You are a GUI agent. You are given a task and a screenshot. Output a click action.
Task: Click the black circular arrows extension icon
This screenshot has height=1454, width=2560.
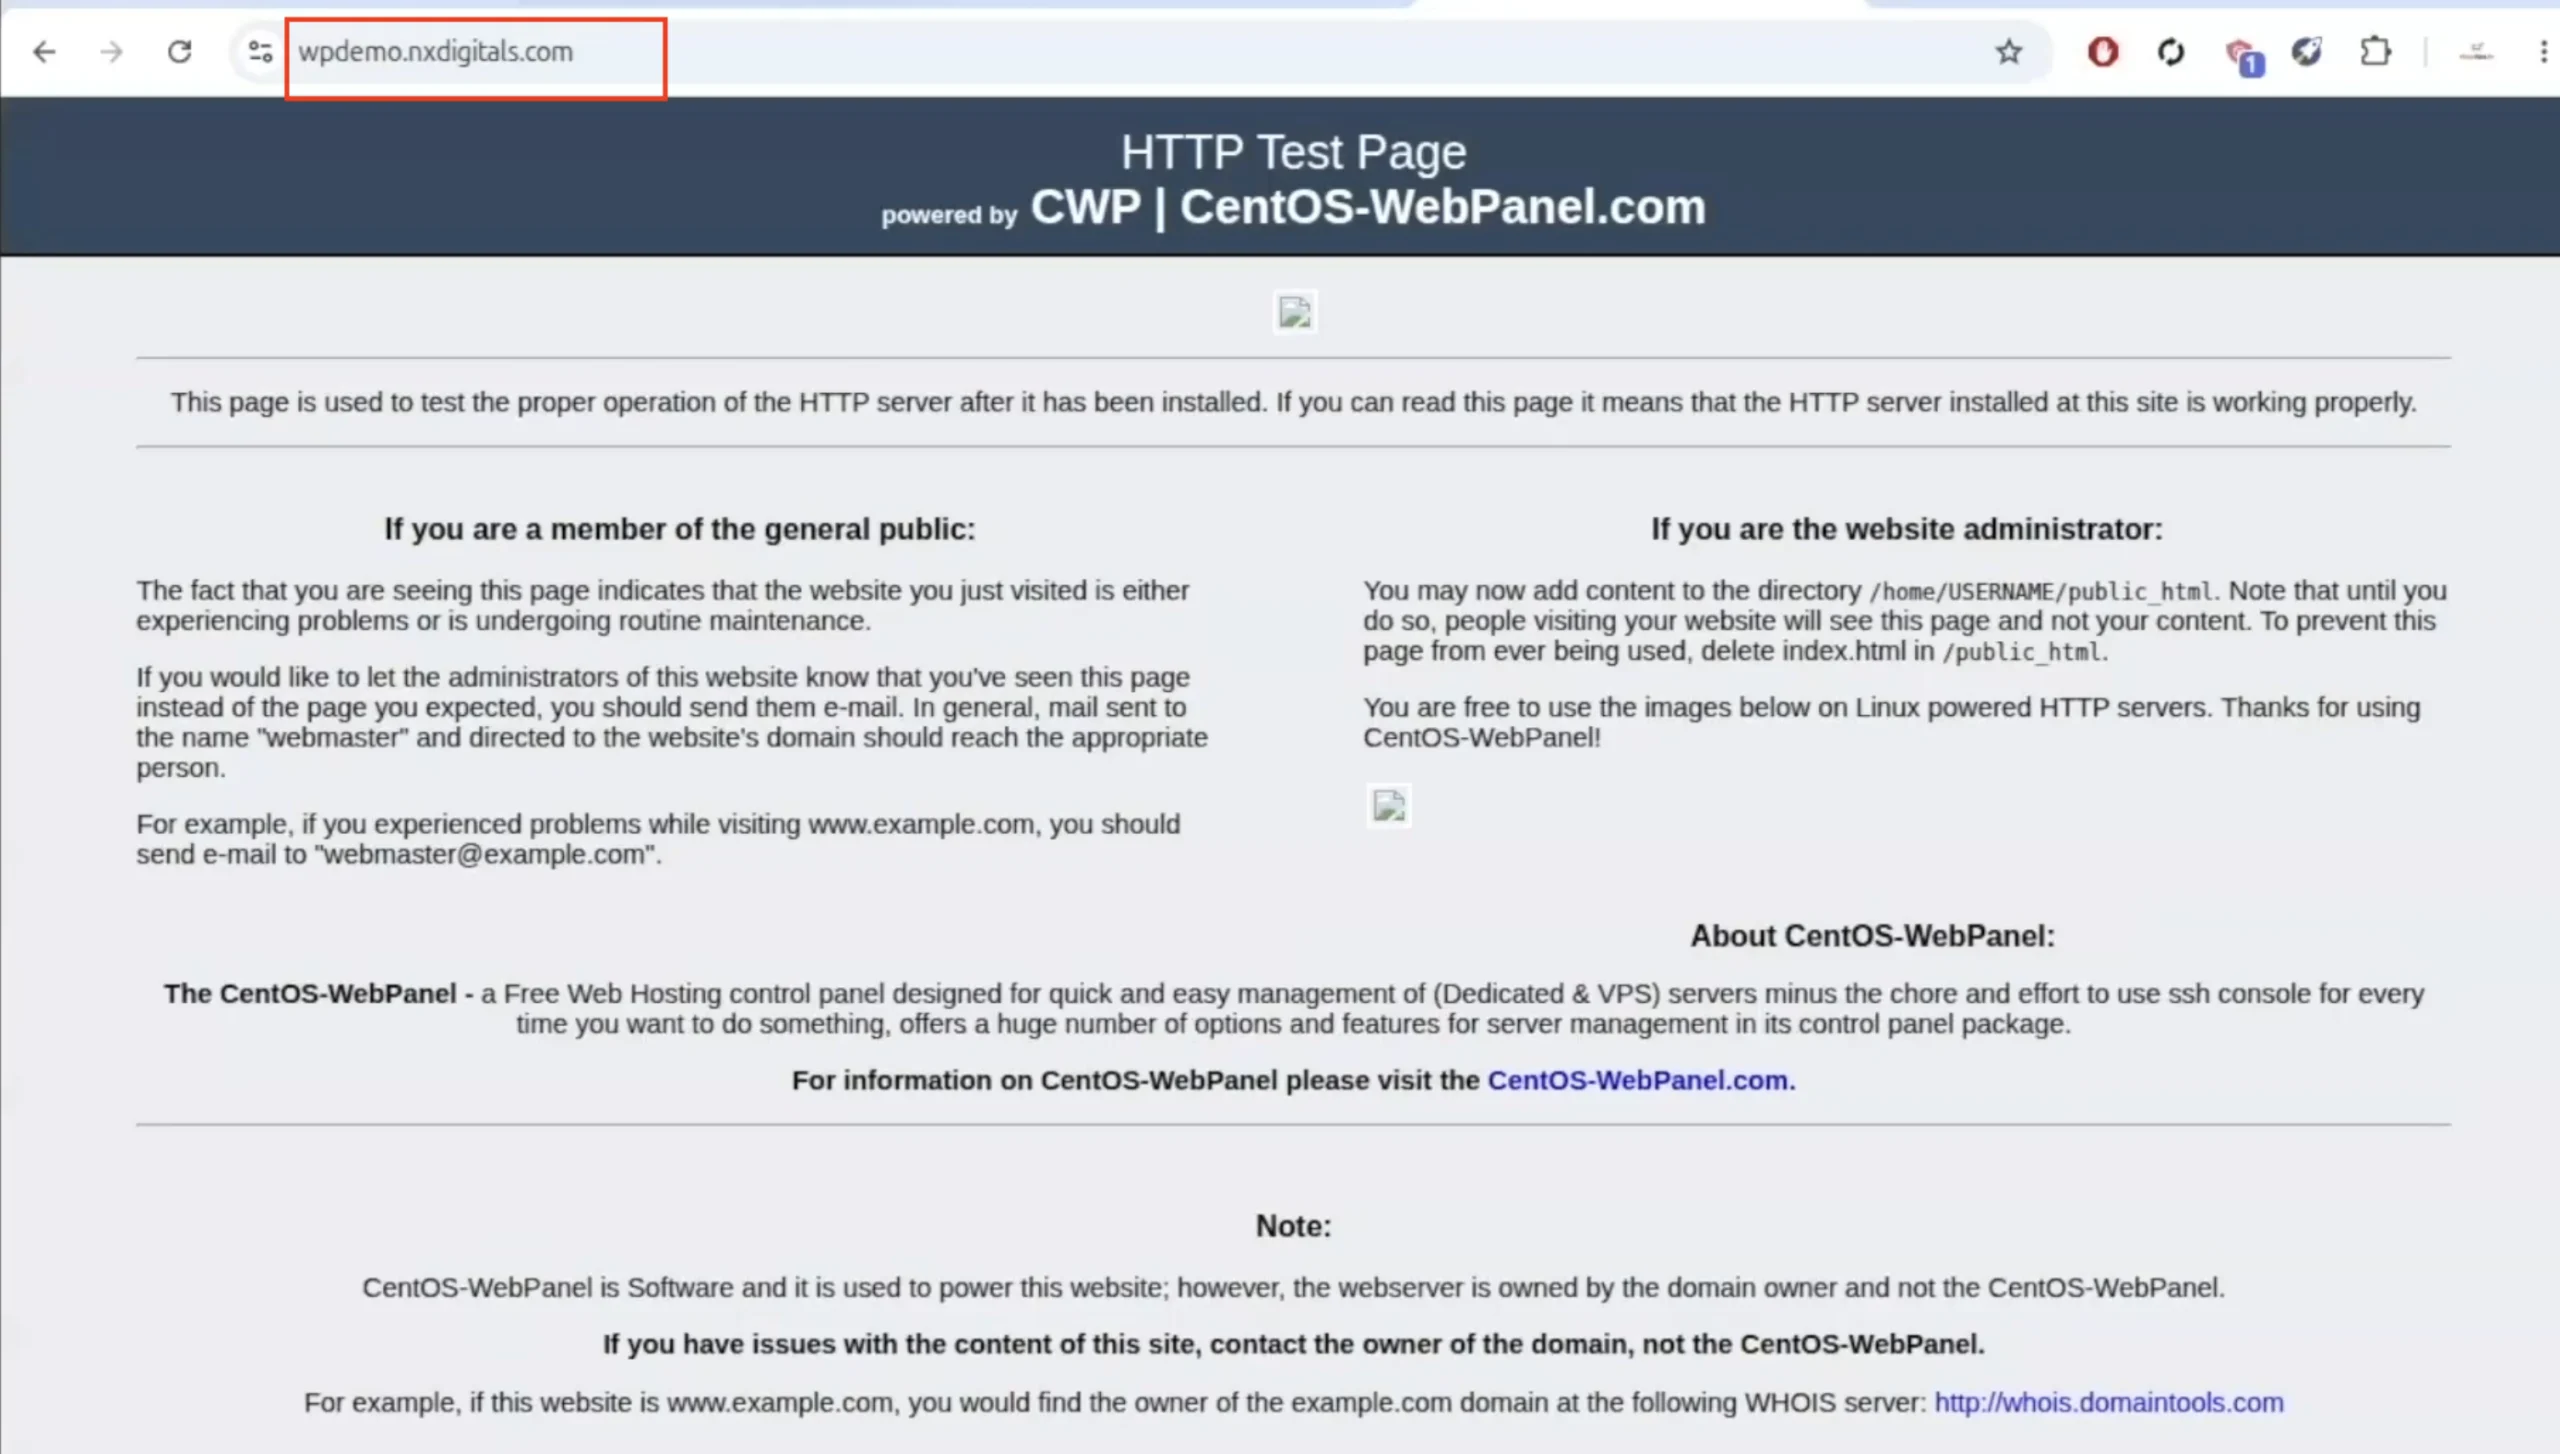2170,51
